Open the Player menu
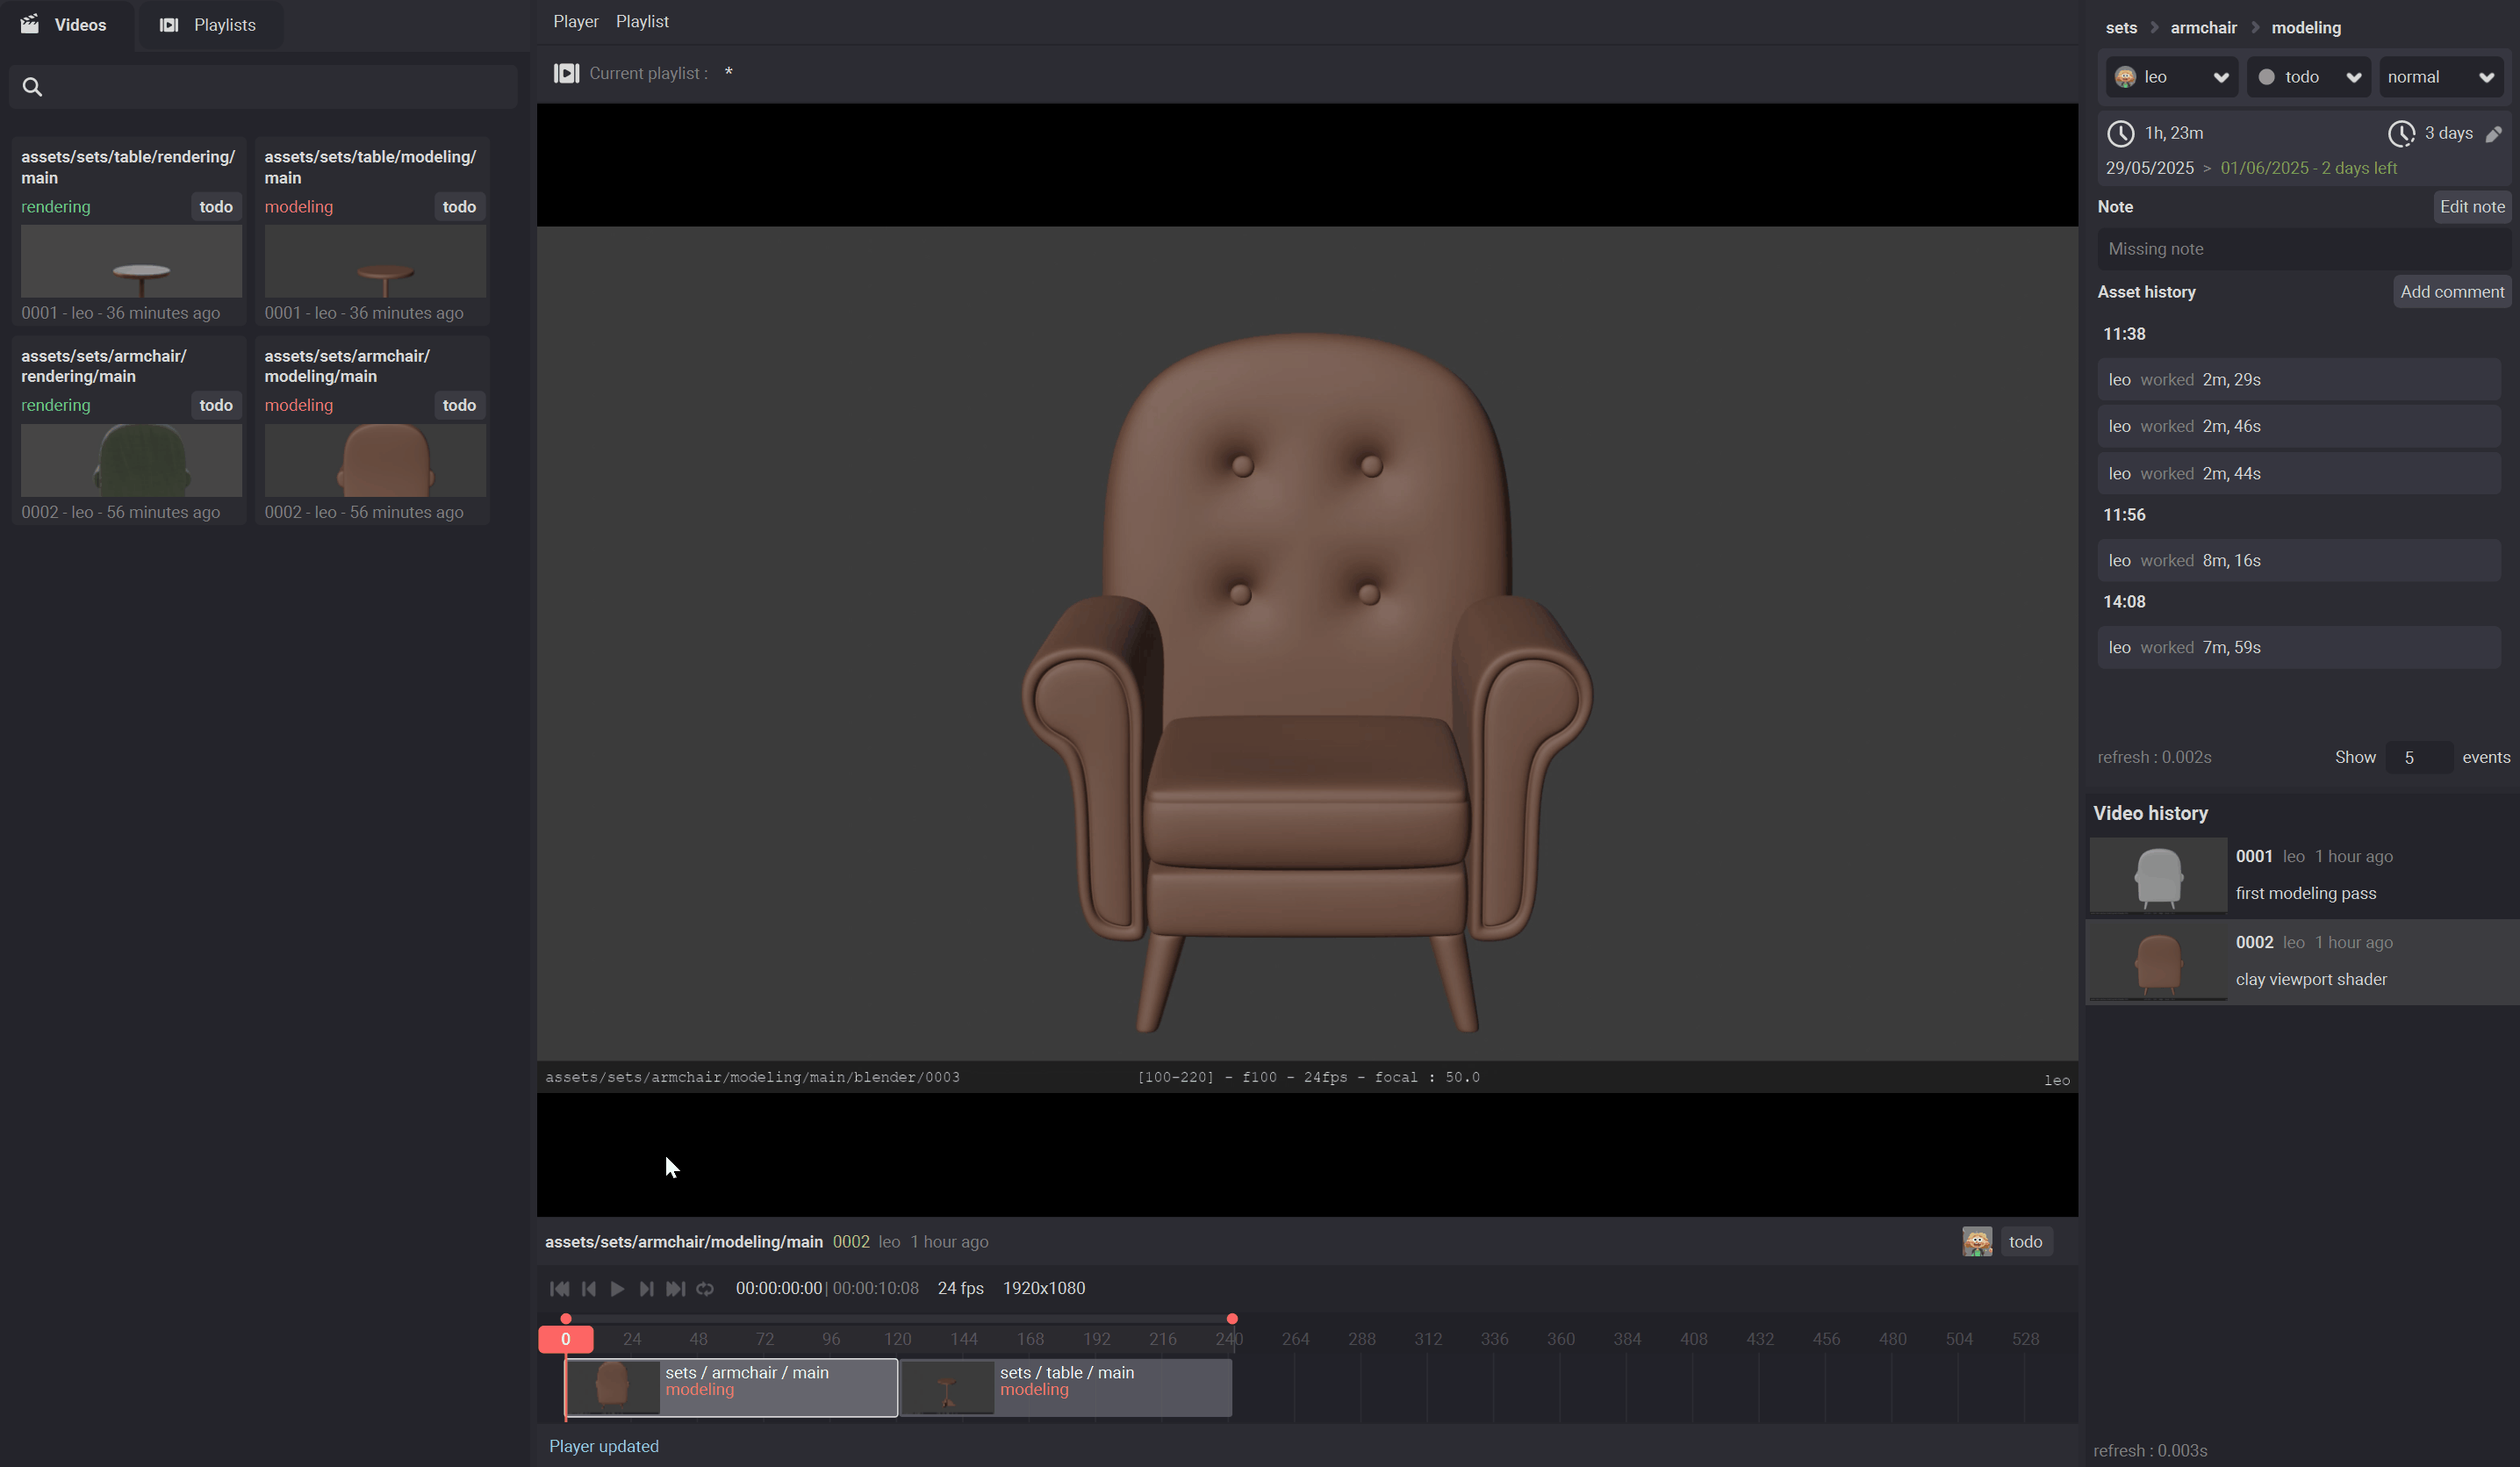Image resolution: width=2520 pixels, height=1467 pixels. tap(575, 21)
